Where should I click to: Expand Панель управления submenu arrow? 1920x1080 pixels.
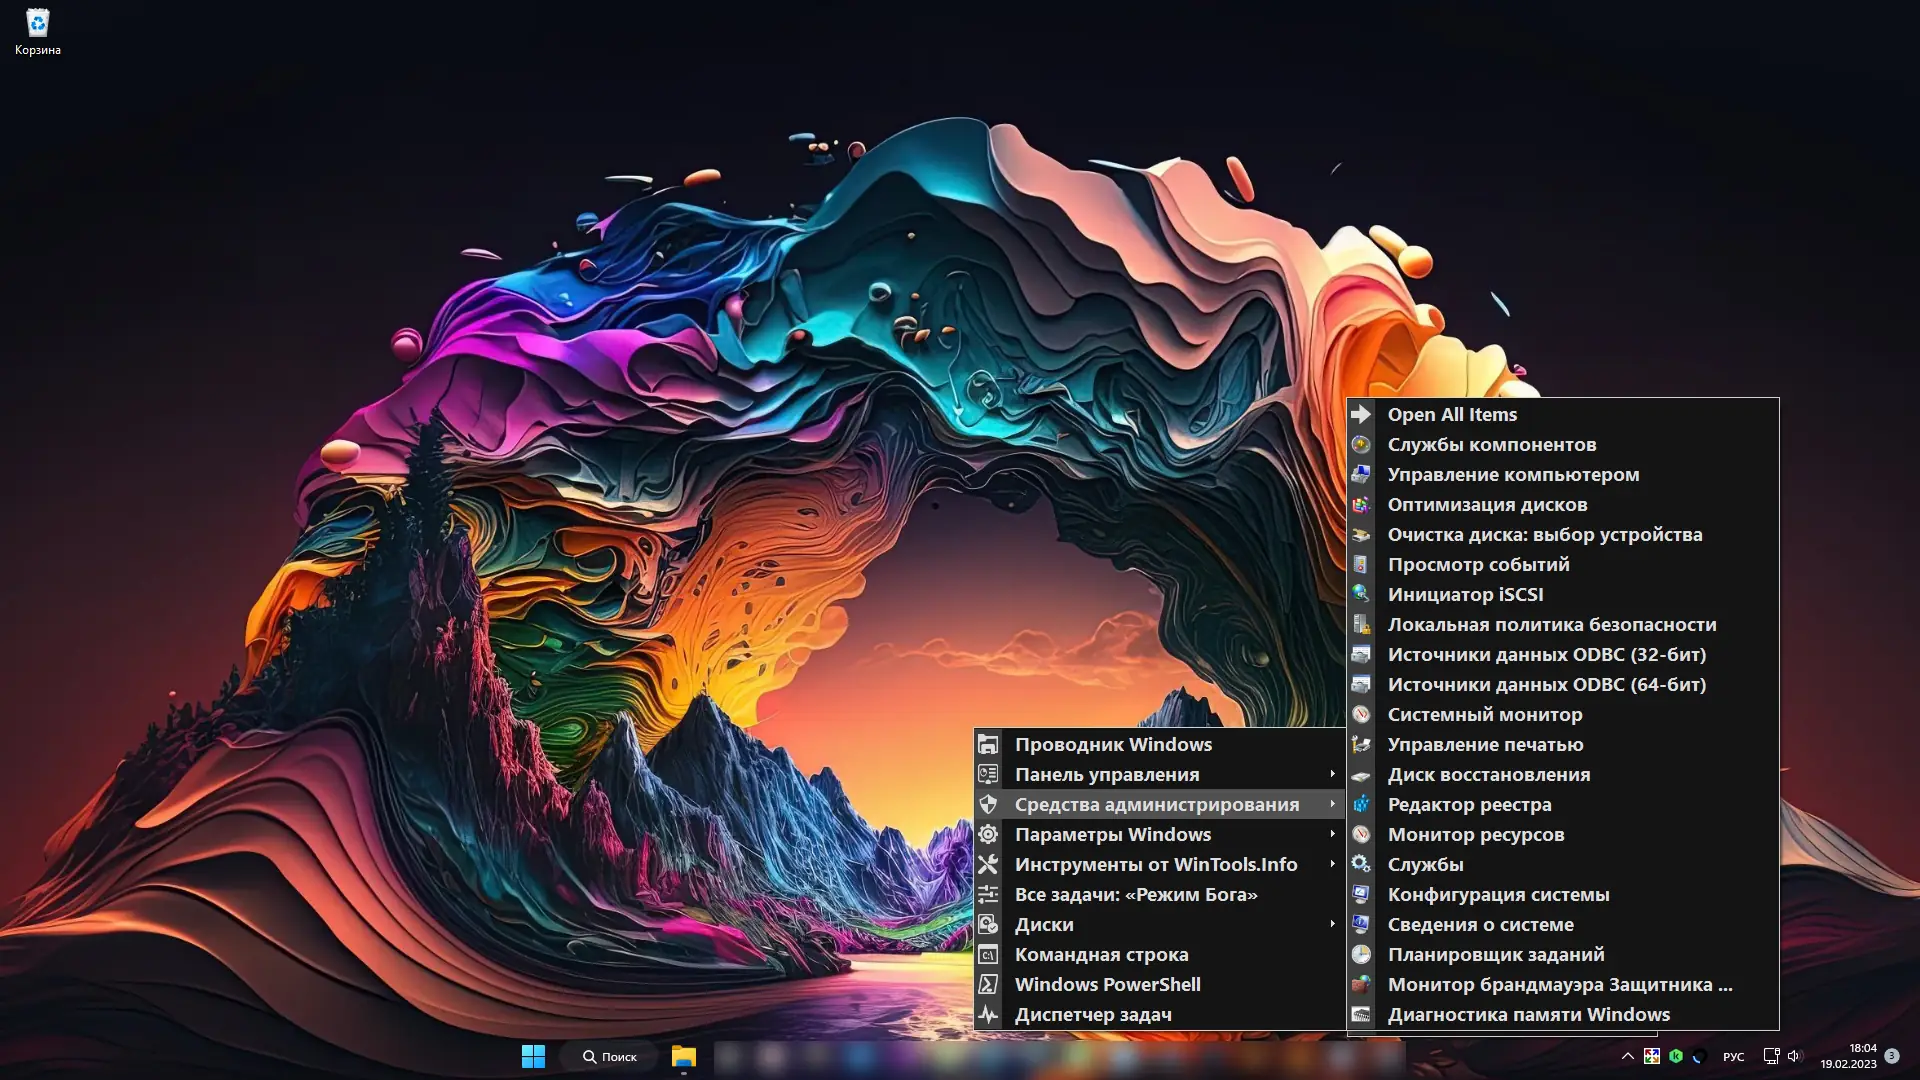point(1332,774)
